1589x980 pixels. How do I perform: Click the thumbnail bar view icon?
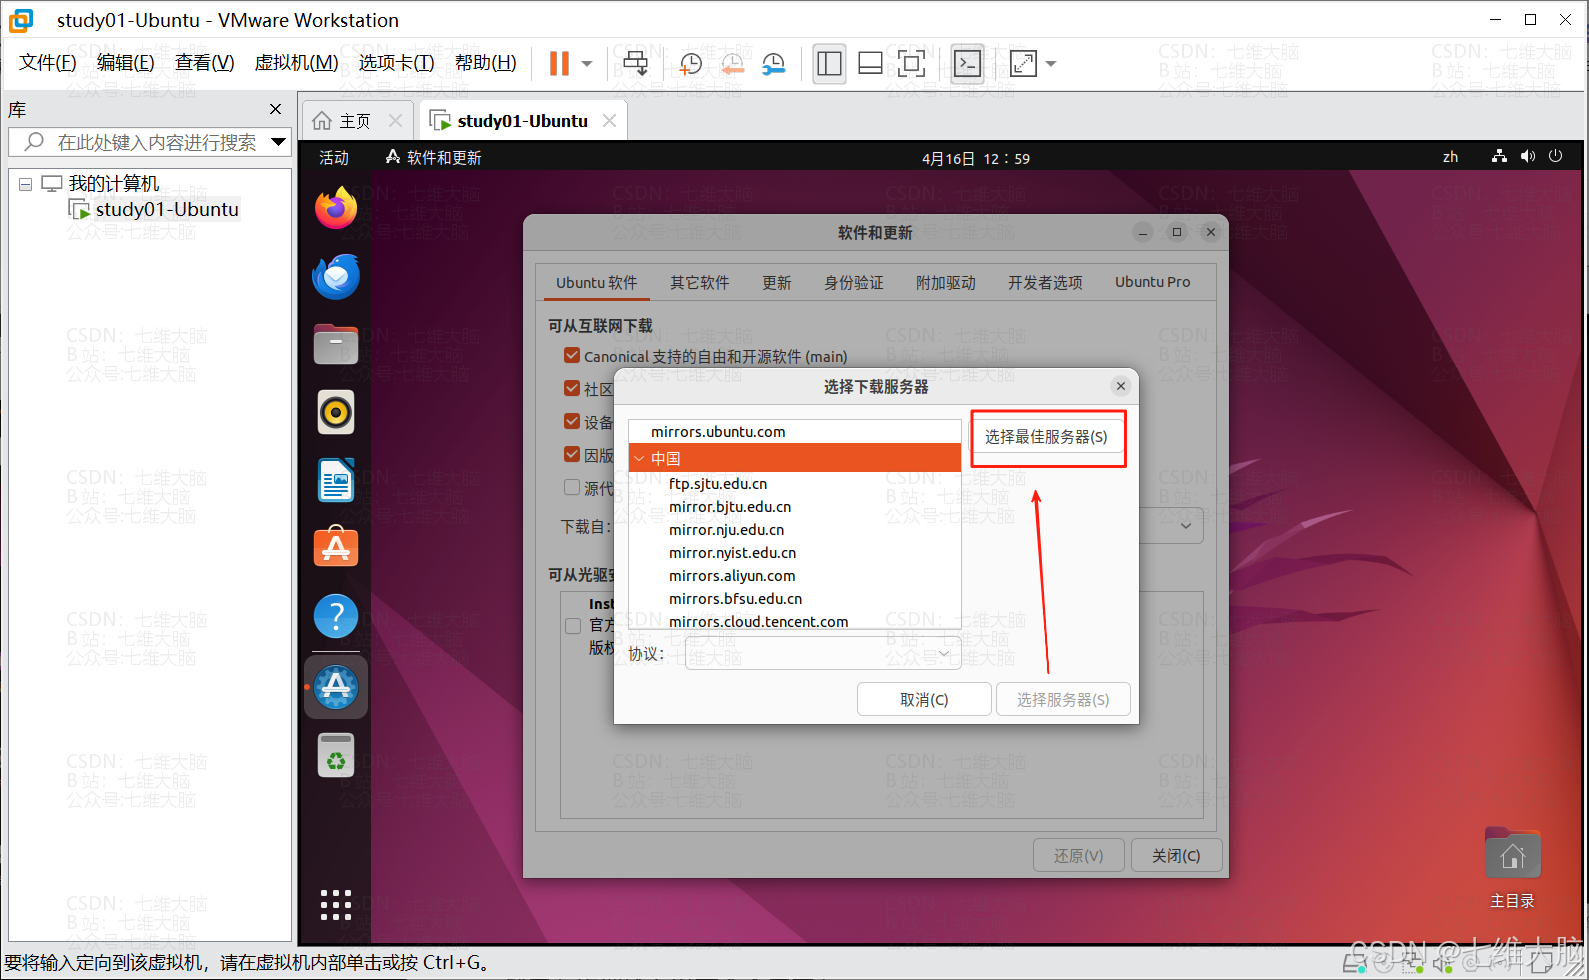pyautogui.click(x=870, y=64)
